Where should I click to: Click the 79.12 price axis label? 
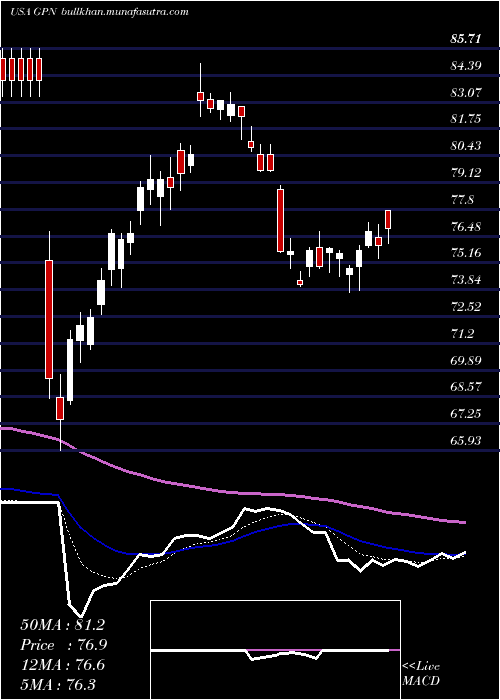pyautogui.click(x=466, y=172)
